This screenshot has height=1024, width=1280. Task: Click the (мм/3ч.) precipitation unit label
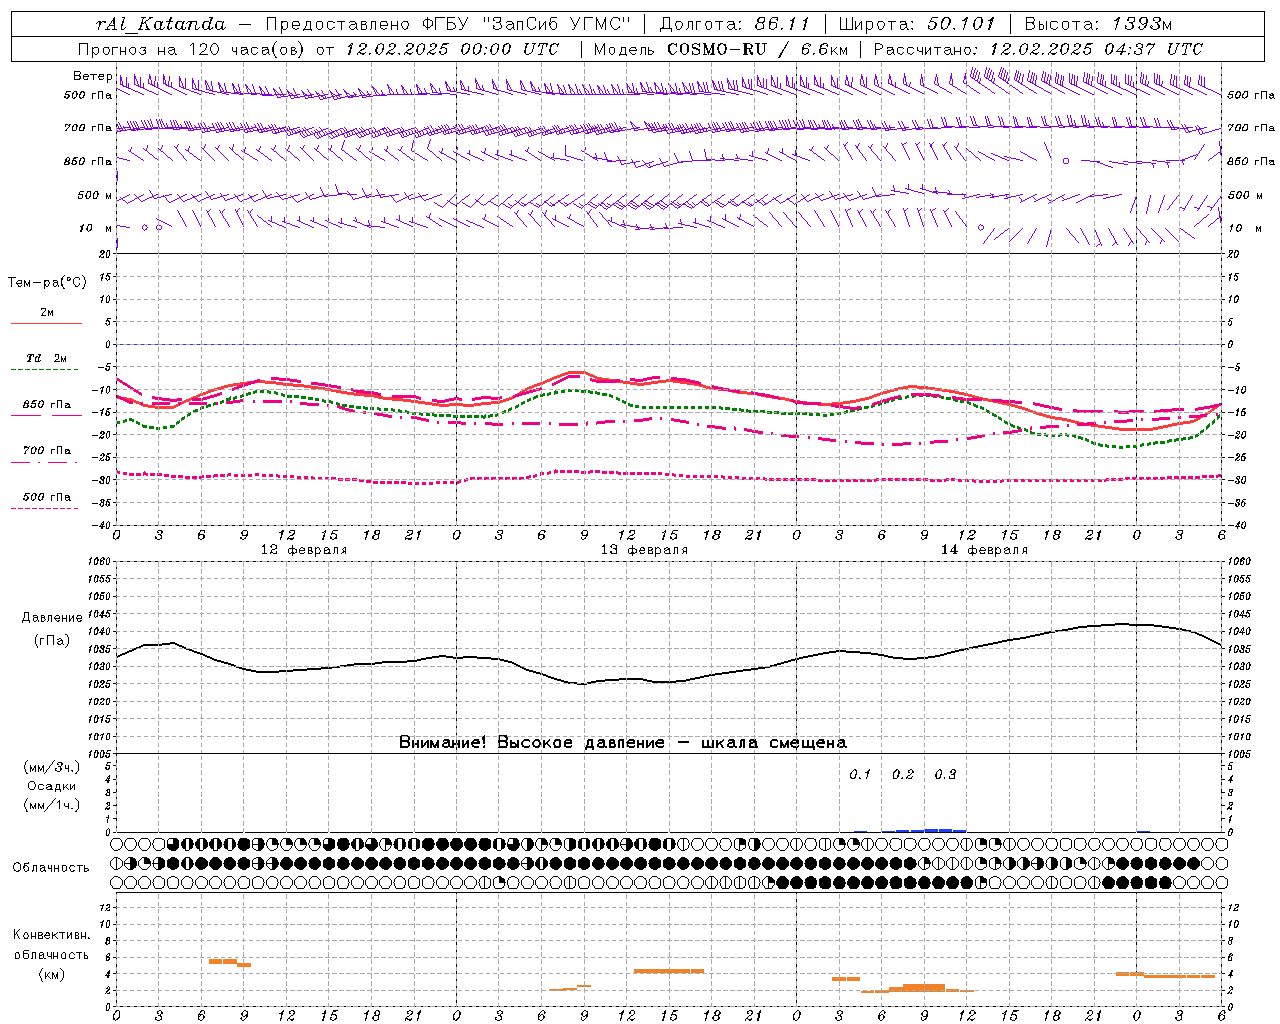coord(52,767)
